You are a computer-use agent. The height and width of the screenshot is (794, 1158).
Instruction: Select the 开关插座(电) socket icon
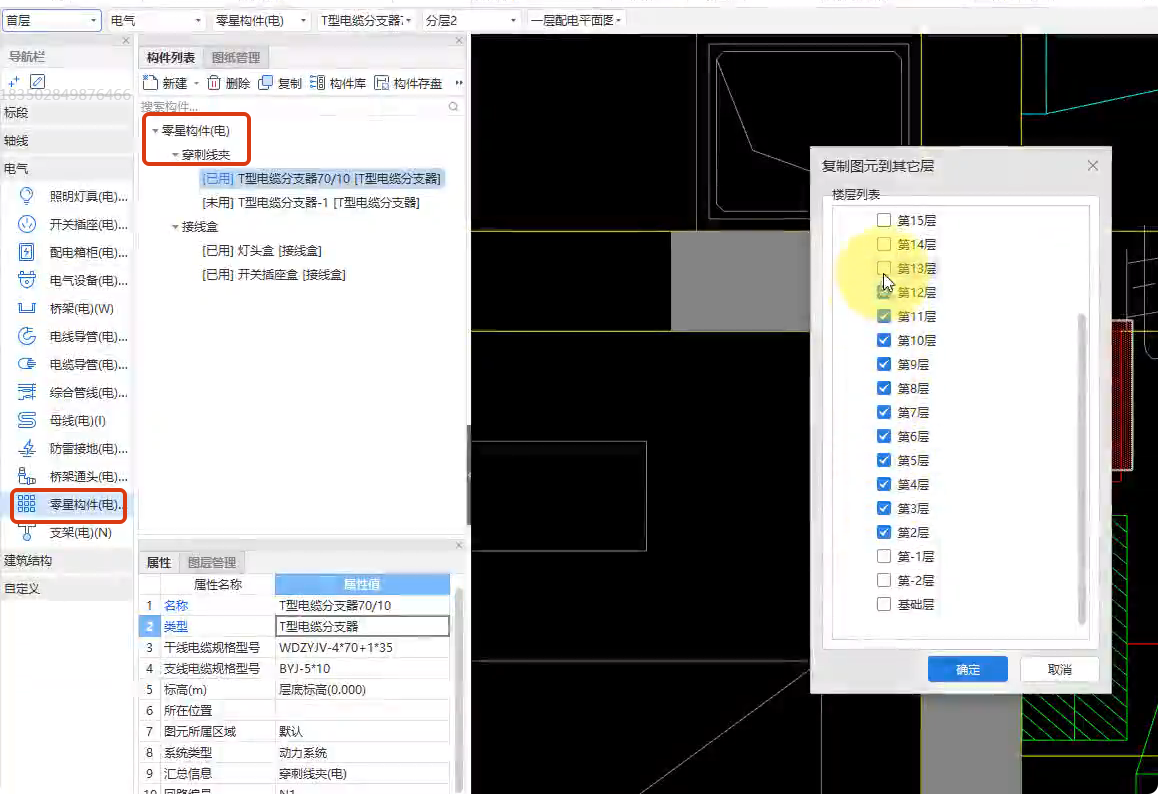[27, 224]
